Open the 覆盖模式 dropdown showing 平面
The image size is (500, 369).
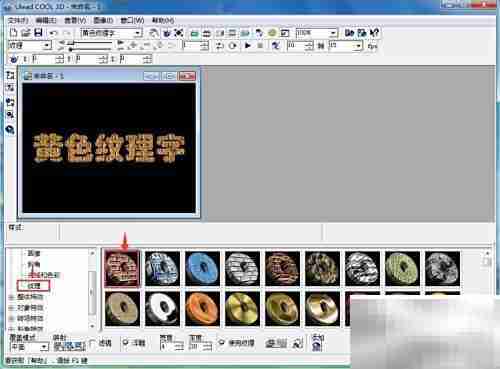click(x=44, y=347)
